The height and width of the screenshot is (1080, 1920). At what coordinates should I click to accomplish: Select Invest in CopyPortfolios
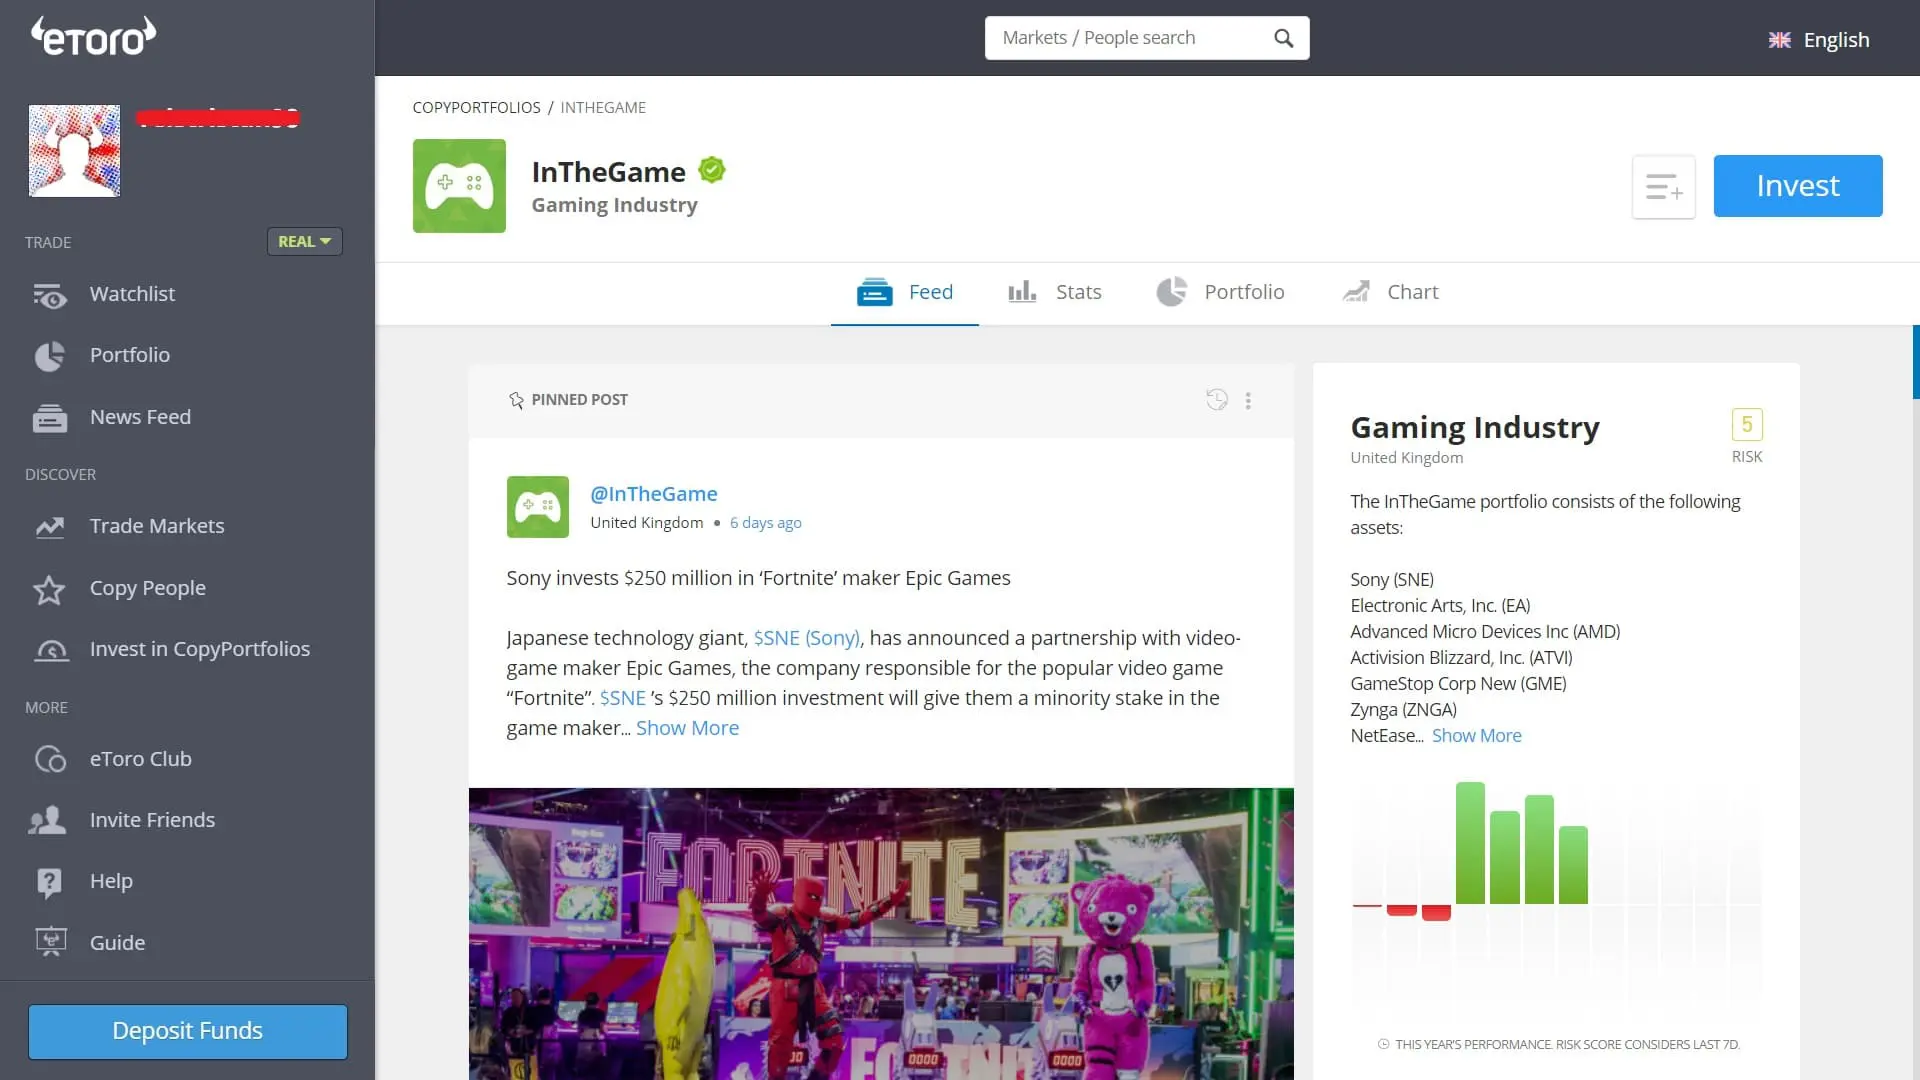coord(200,649)
